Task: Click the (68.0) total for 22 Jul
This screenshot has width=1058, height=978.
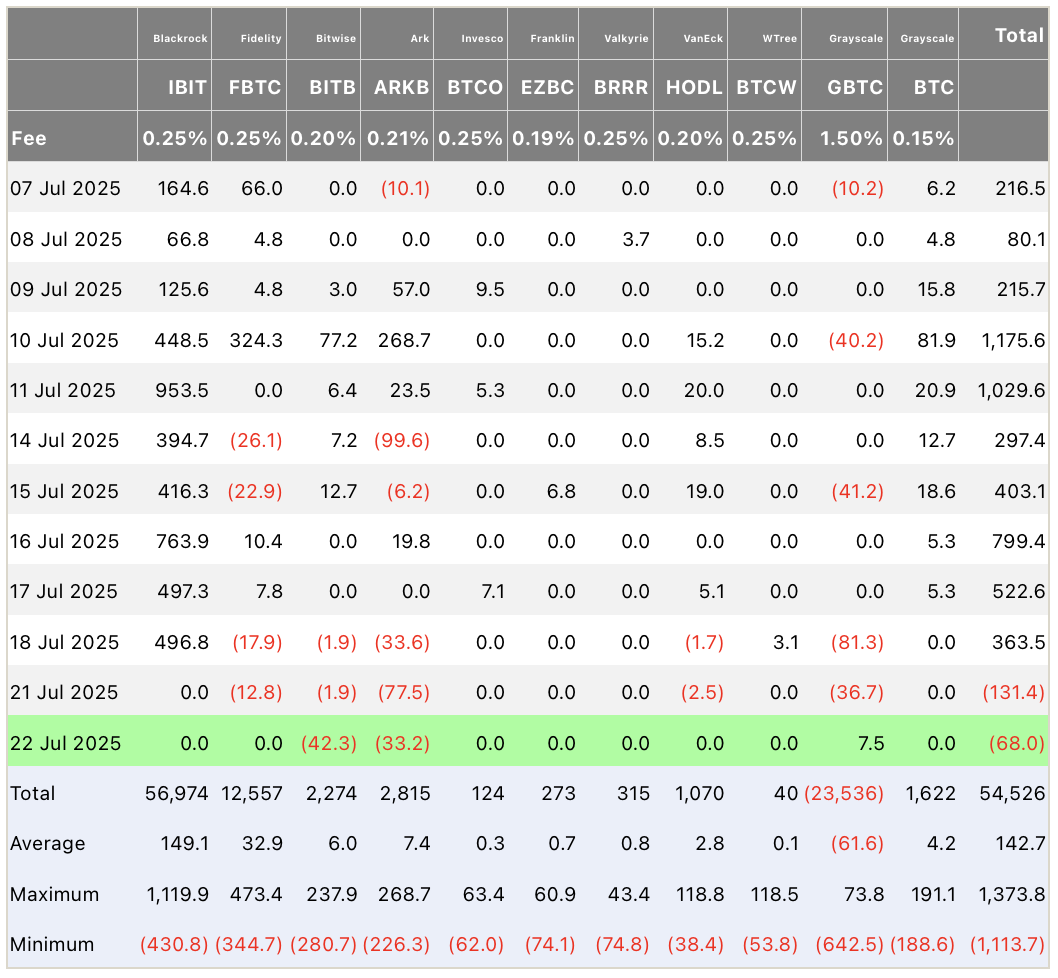Action: point(1017,743)
